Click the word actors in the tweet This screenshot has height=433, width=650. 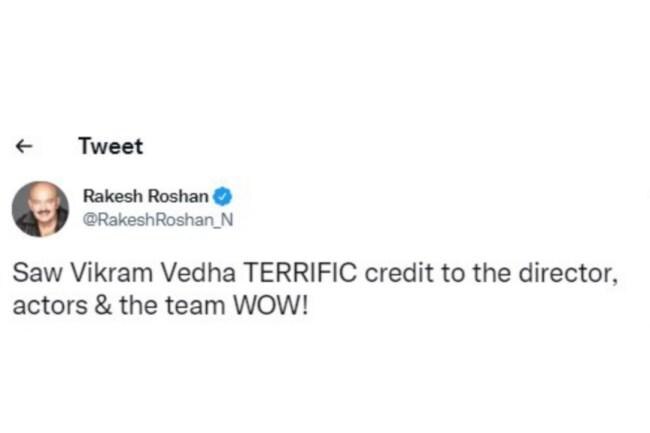coord(45,303)
